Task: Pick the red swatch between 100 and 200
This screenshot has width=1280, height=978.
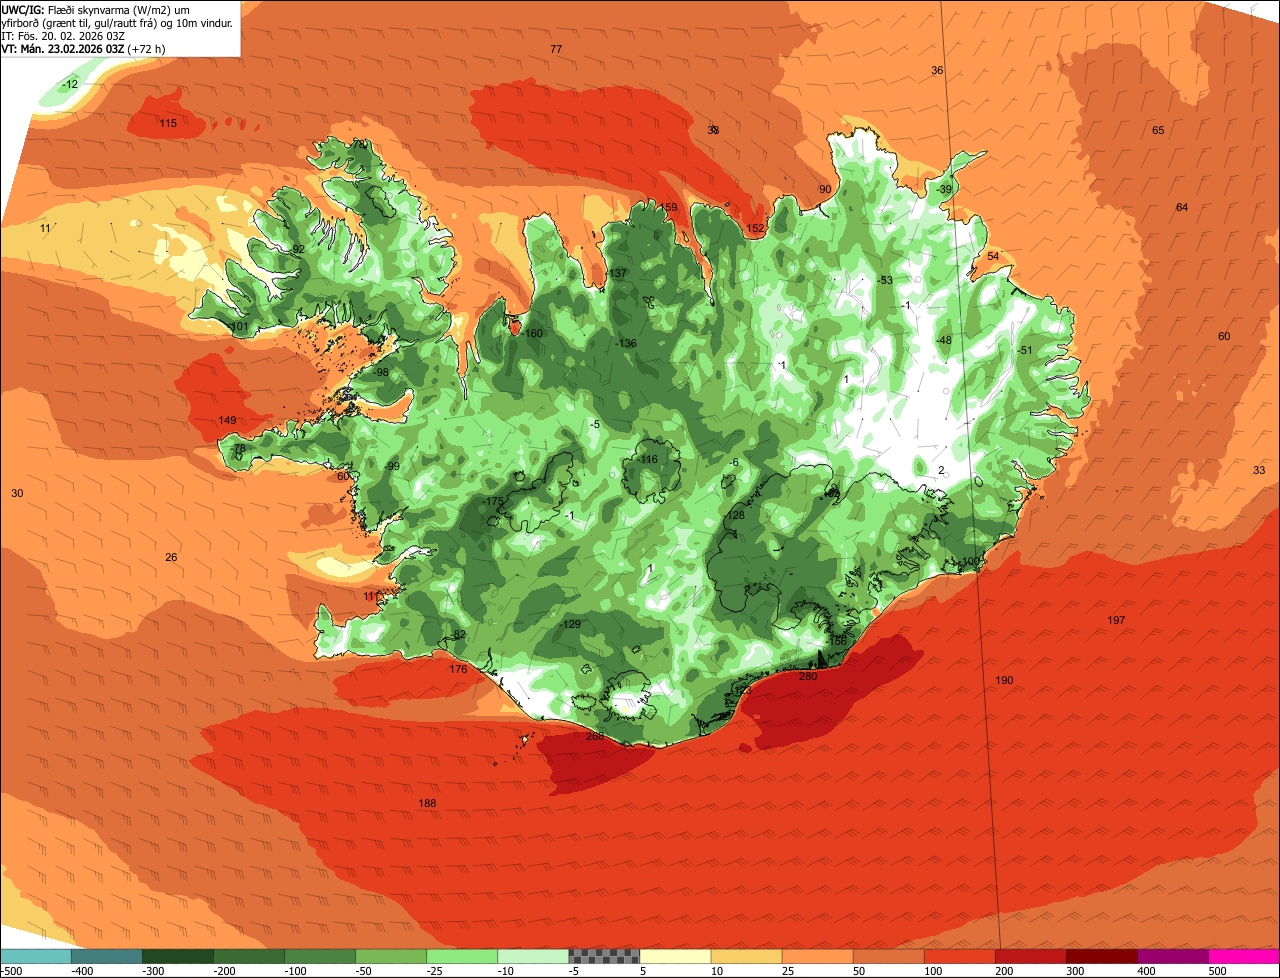Action: click(x=959, y=956)
